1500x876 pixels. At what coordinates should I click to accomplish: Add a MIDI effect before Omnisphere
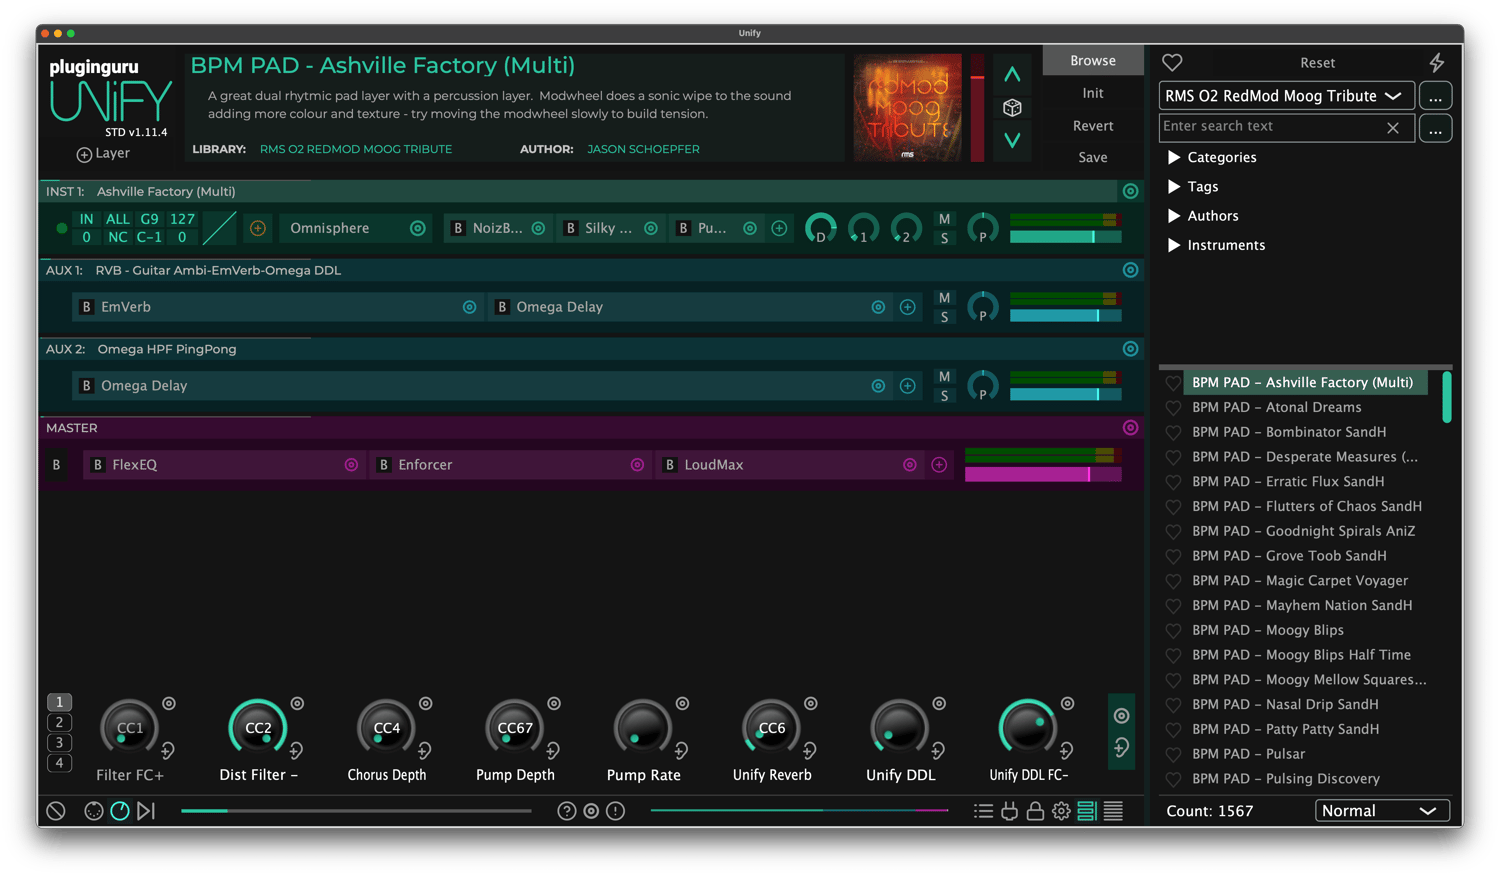coord(258,229)
